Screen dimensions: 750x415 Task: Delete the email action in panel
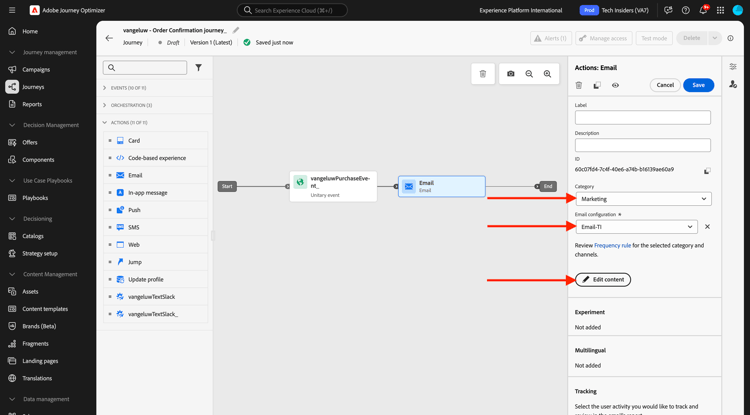click(x=579, y=85)
